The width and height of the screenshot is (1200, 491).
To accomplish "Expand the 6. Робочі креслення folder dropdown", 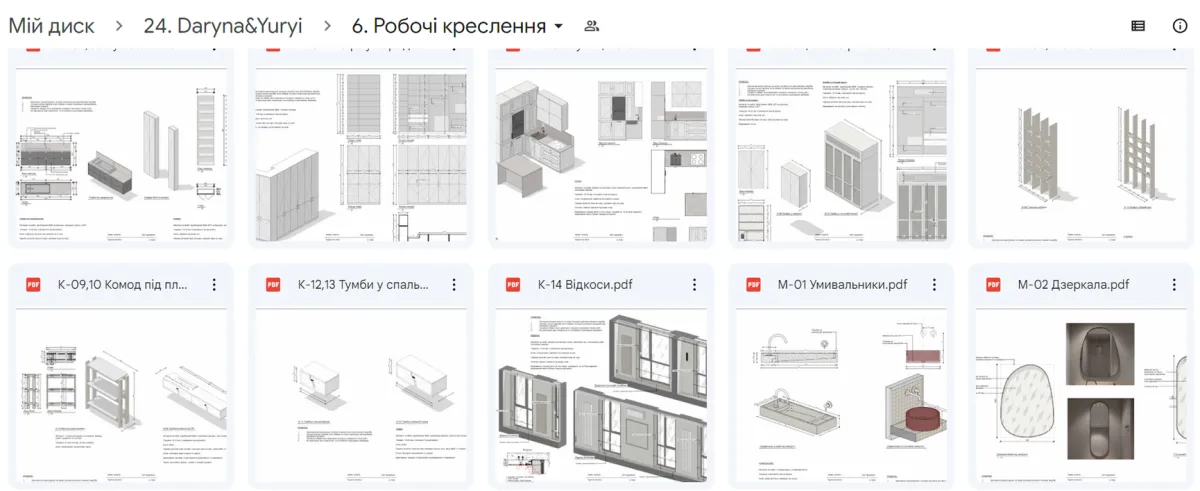I will 558,27.
